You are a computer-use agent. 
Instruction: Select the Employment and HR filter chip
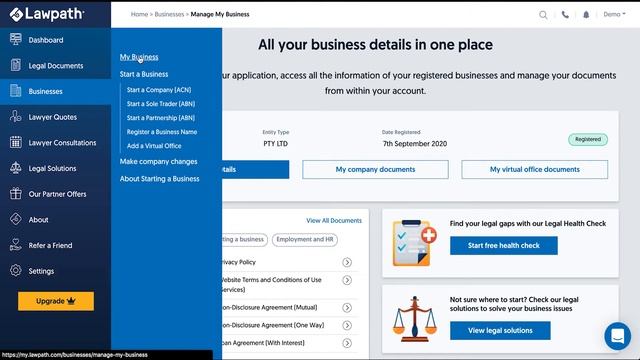click(x=305, y=240)
